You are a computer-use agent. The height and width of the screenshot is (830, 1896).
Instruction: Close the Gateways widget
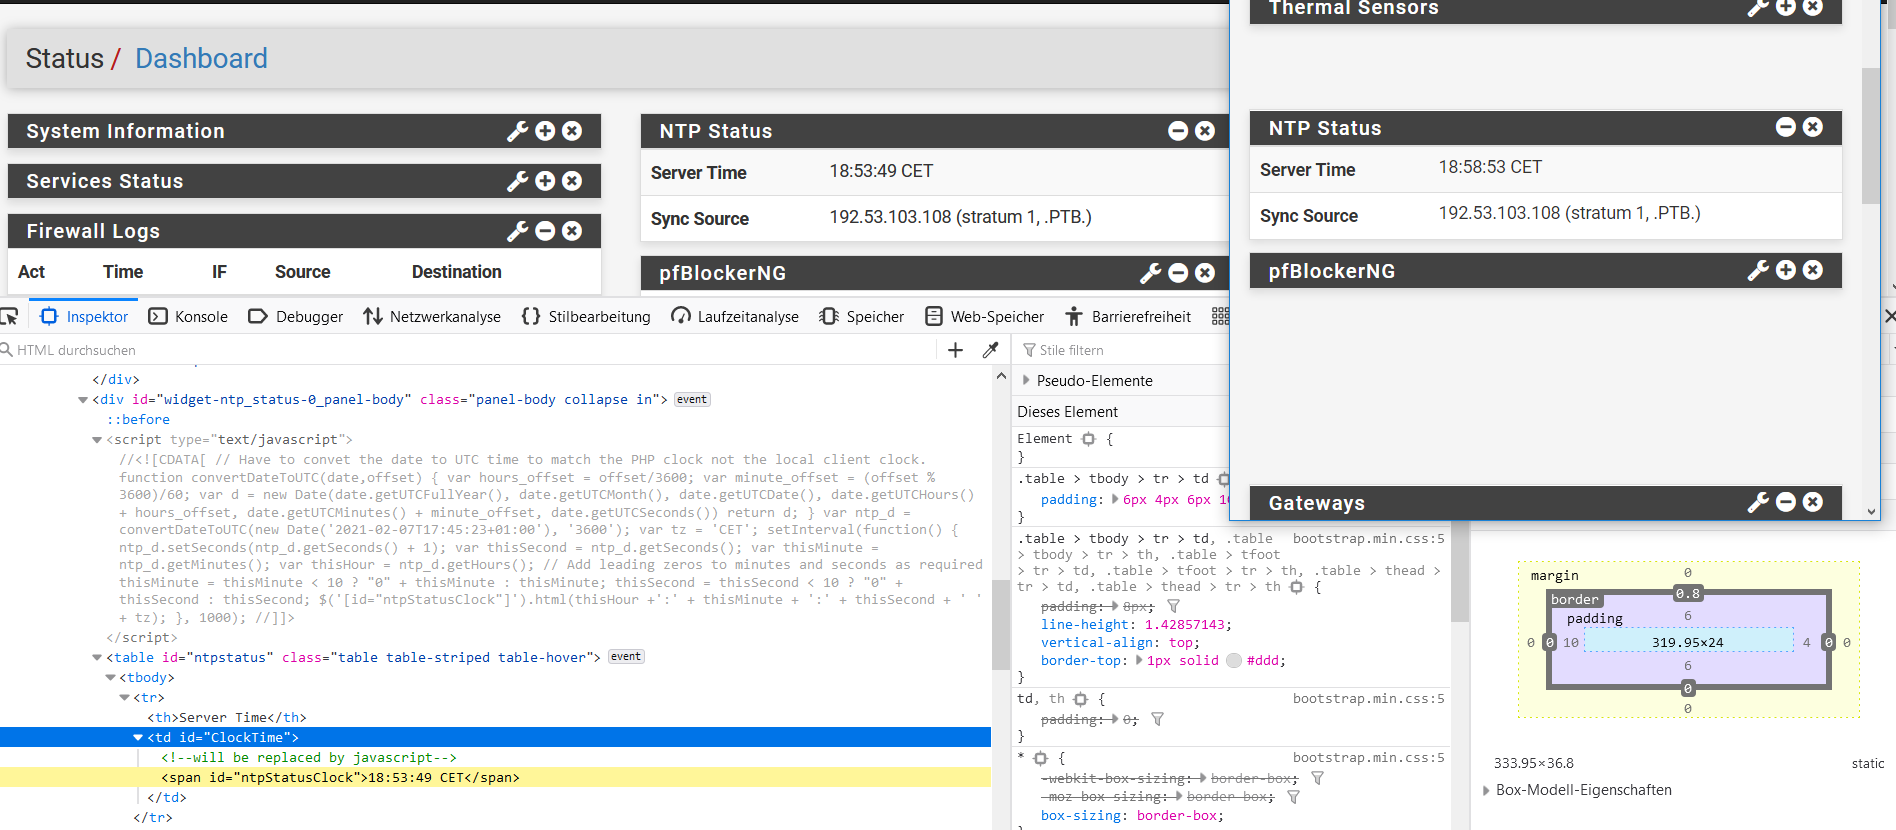tap(1813, 502)
